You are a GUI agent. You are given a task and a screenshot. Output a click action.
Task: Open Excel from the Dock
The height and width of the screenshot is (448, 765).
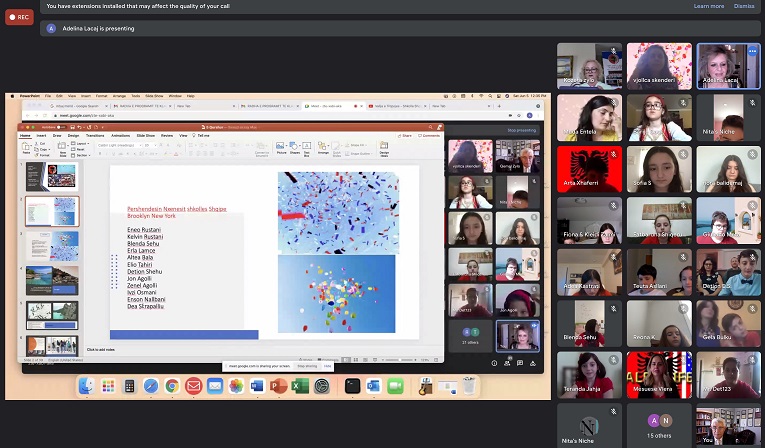tap(300, 386)
